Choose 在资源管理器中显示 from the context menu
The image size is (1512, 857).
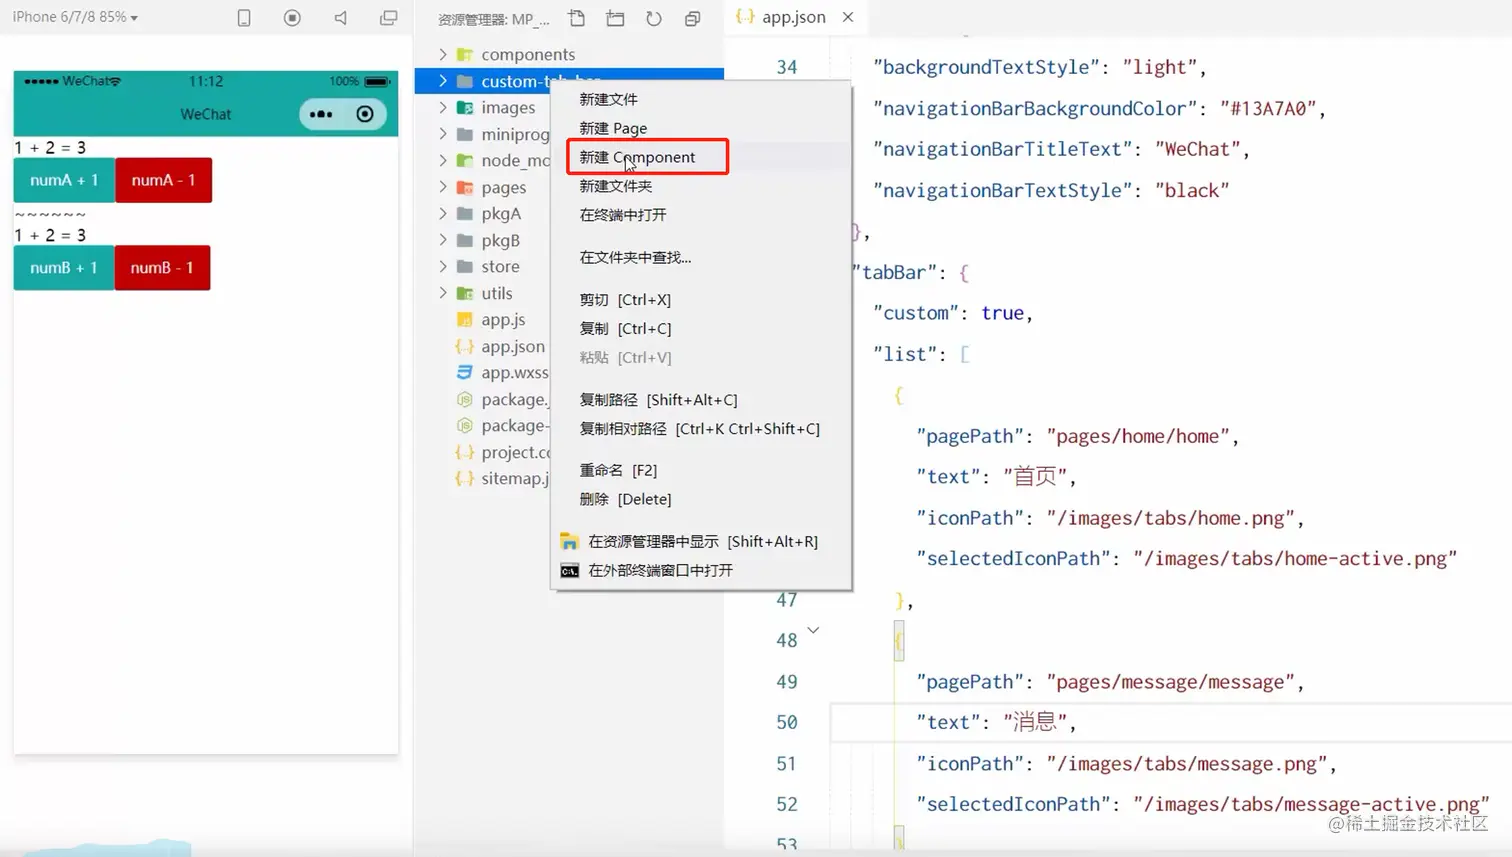[x=701, y=541]
